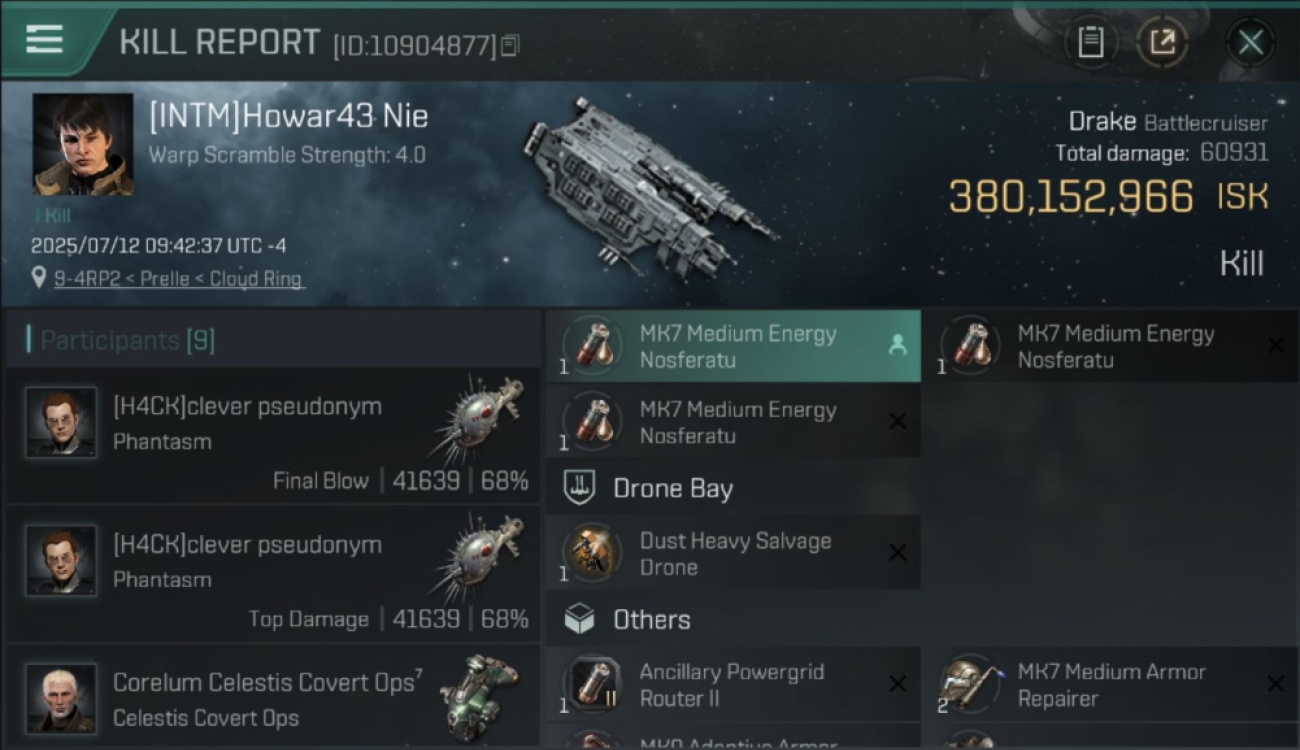
Task: Click the X on Ancillary Powergrid Router II
Action: pyautogui.click(x=897, y=684)
